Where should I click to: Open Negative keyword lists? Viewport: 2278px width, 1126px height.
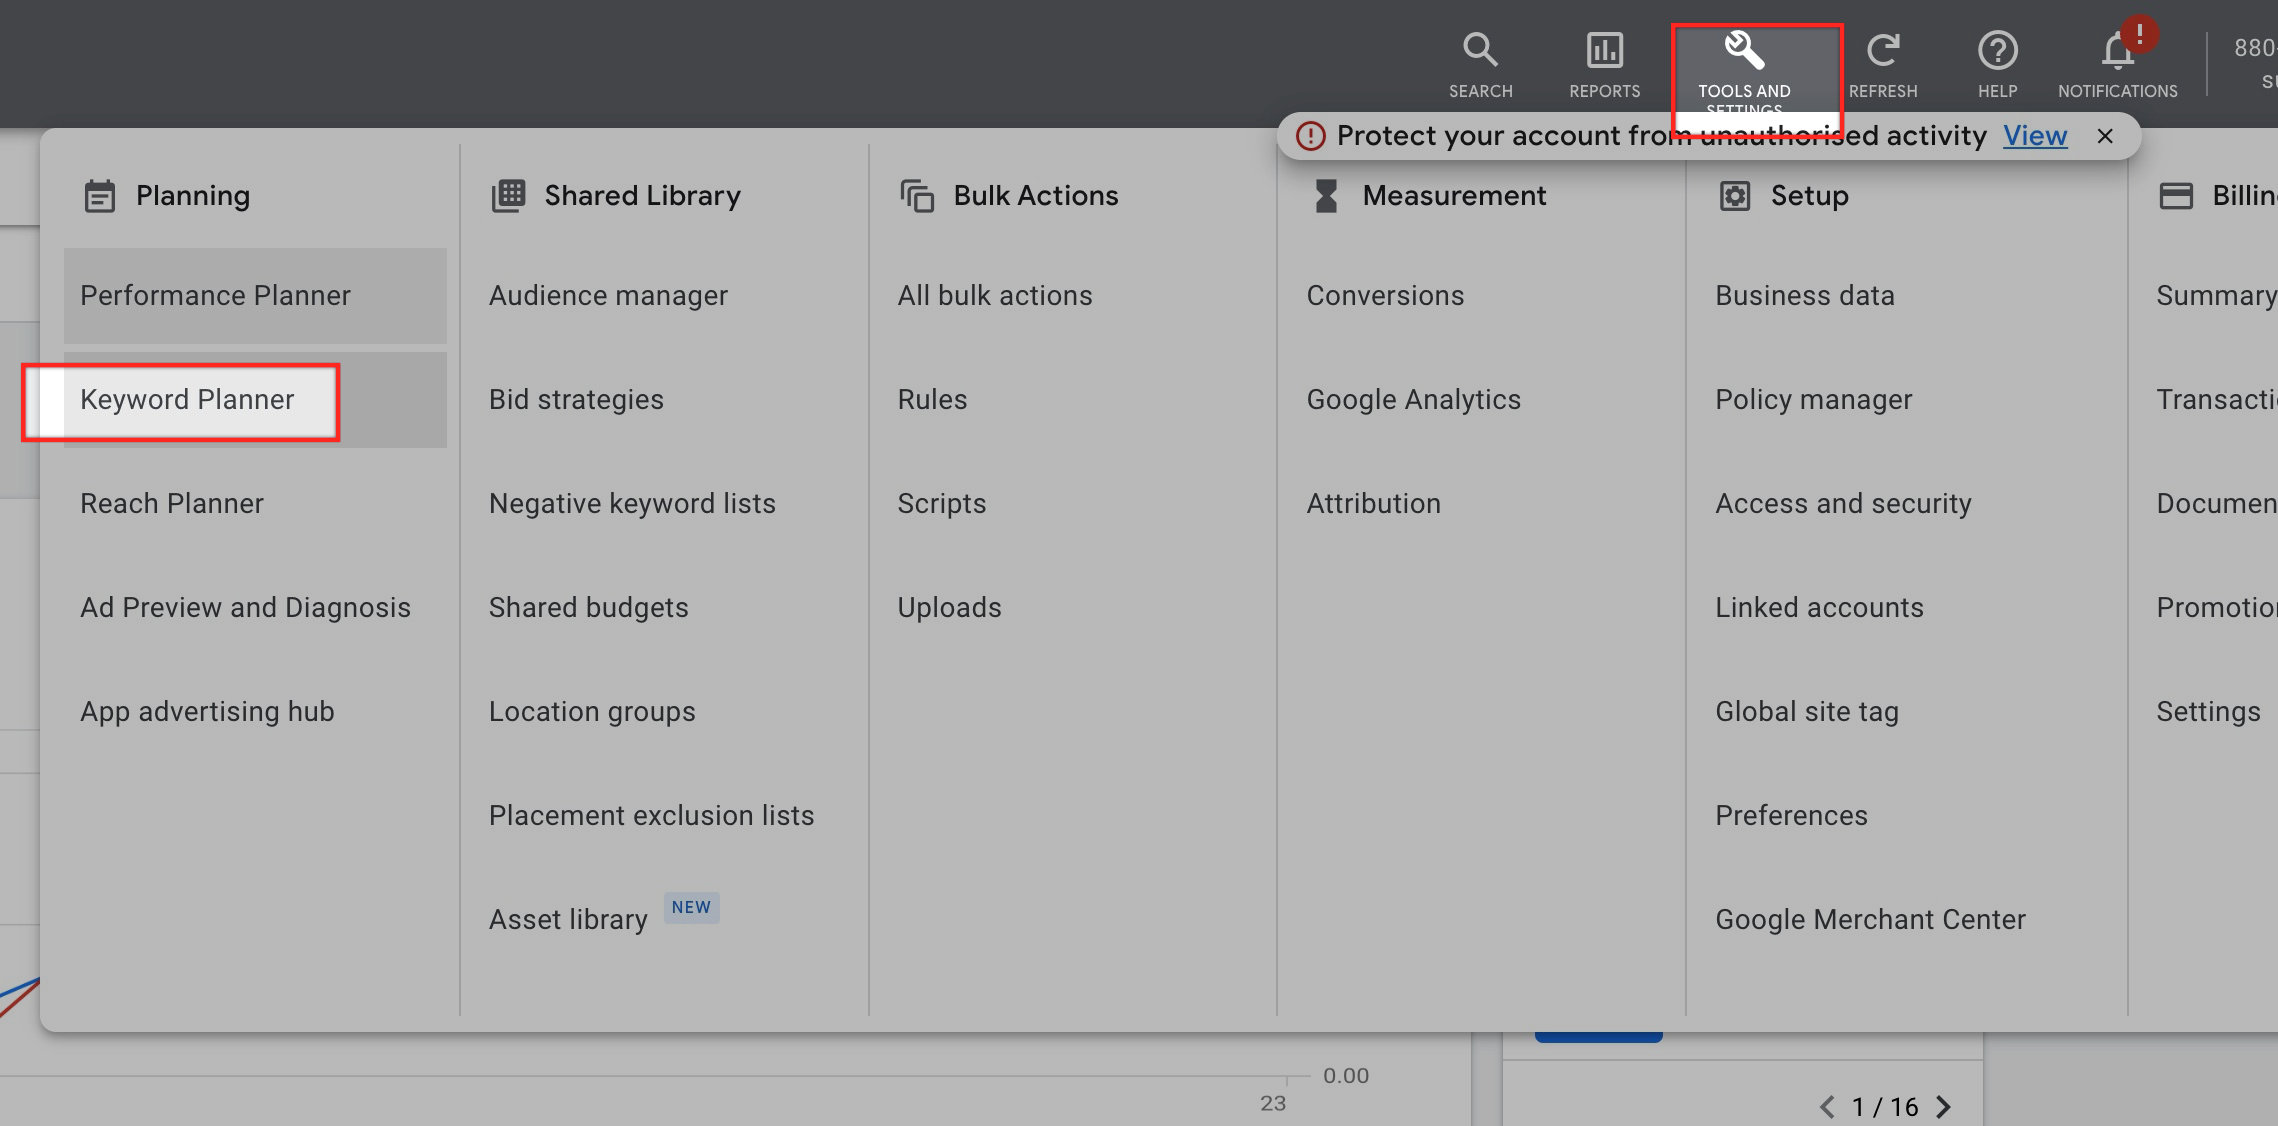click(x=632, y=504)
